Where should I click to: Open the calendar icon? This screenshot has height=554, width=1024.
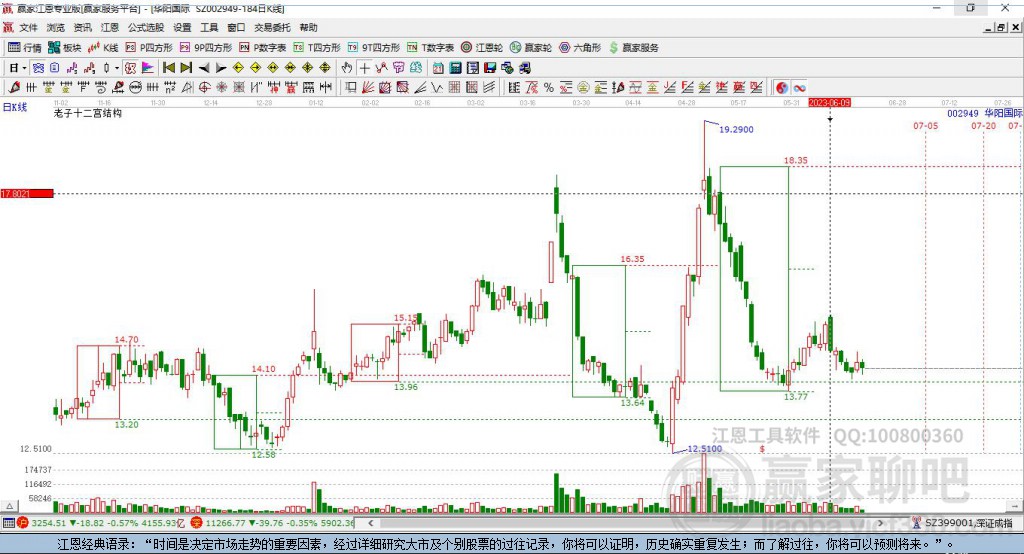point(438,68)
